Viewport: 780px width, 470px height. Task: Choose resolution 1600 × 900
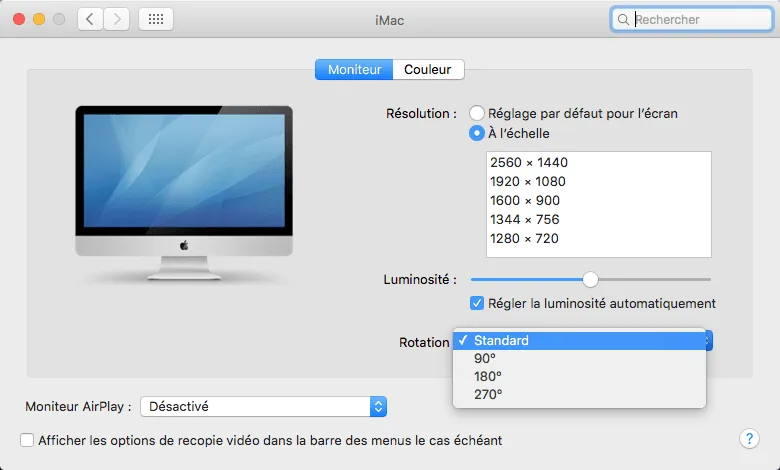coord(598,200)
